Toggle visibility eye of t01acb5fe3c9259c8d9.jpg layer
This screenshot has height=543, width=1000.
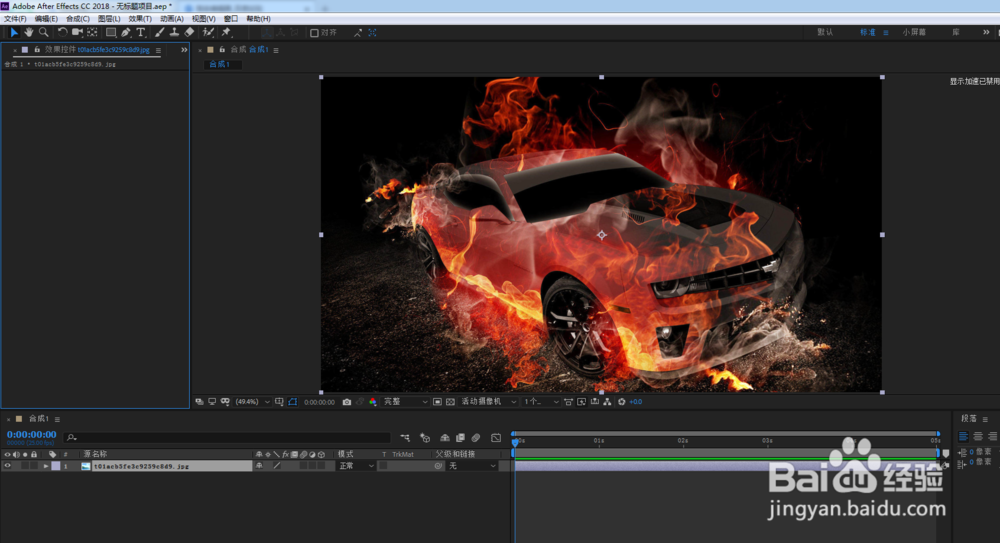click(8, 466)
